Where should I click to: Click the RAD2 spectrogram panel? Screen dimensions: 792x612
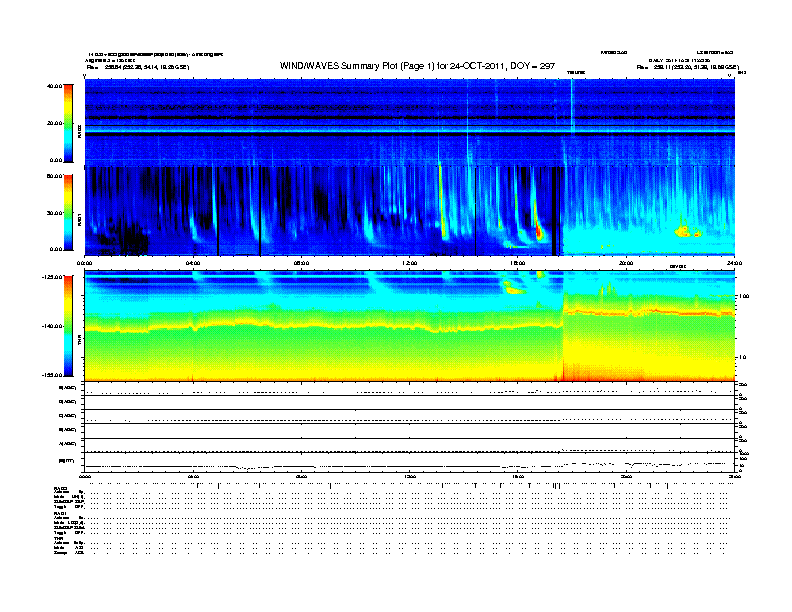(409, 122)
